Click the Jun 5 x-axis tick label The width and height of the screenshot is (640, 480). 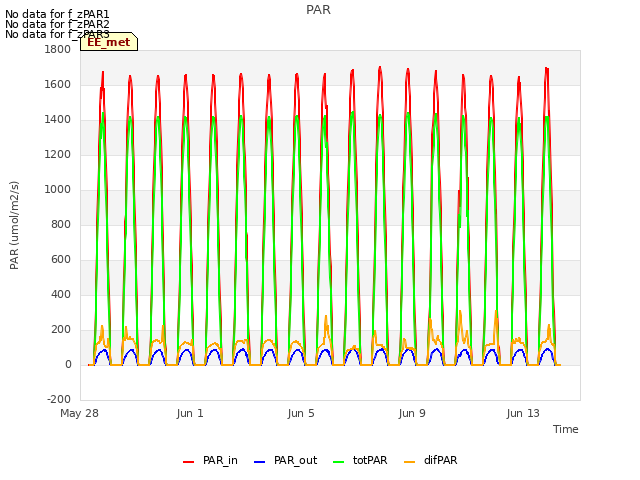coord(301,413)
